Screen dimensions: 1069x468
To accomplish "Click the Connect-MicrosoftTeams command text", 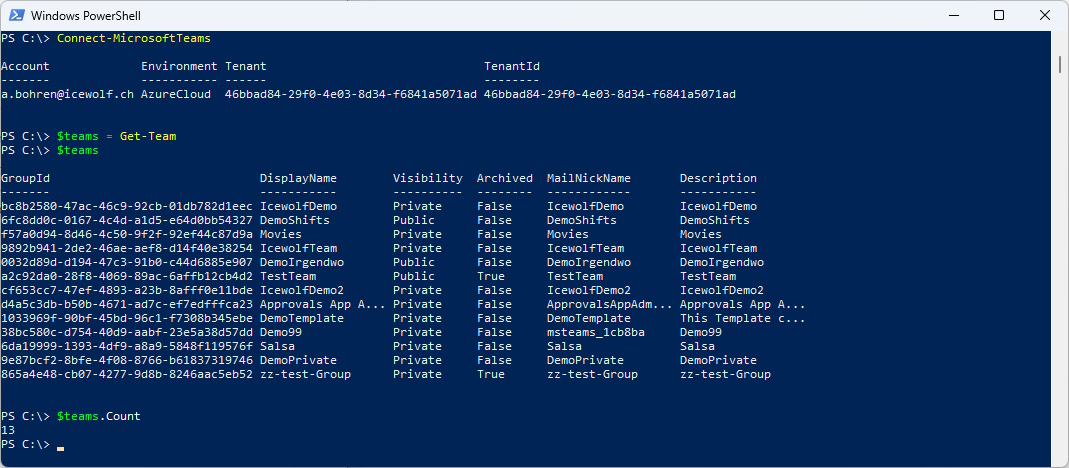I will (134, 38).
